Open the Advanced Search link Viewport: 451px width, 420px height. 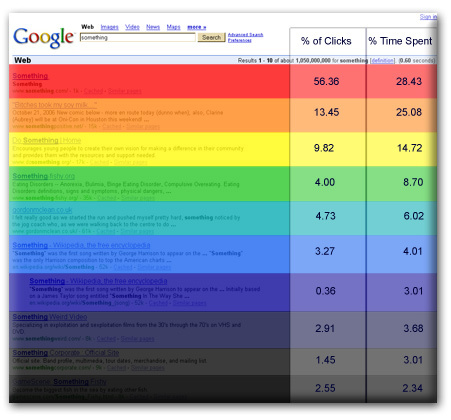point(245,35)
